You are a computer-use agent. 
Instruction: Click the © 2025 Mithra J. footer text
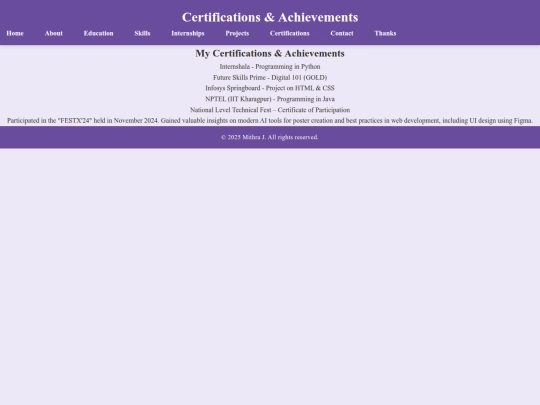270,137
